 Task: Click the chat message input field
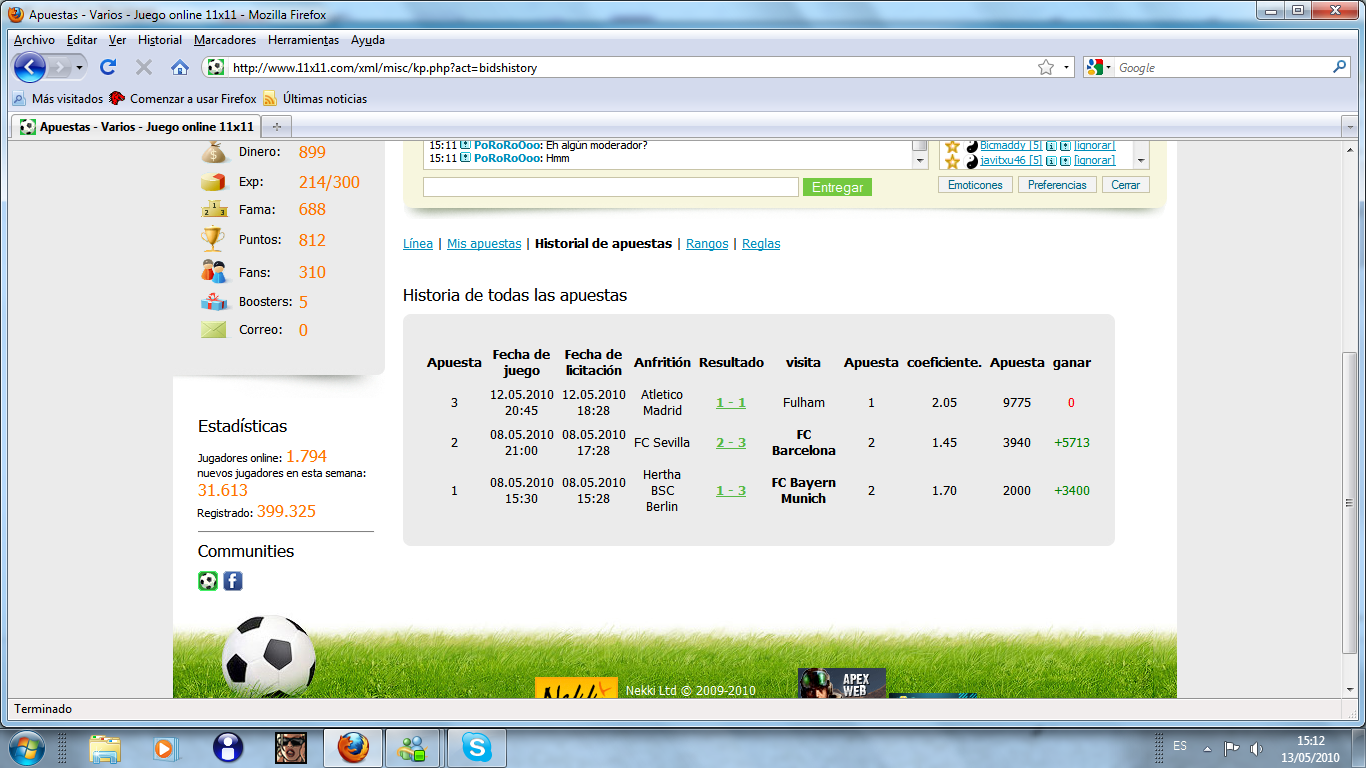click(x=610, y=187)
